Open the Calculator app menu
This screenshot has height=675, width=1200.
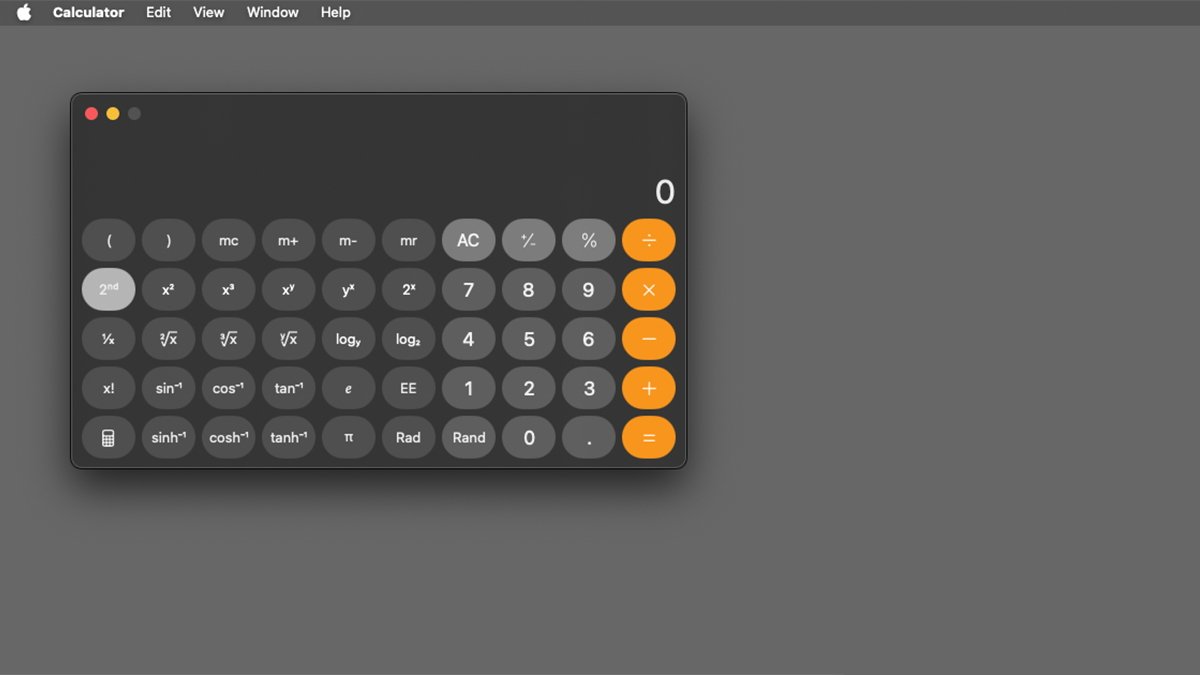pos(88,12)
